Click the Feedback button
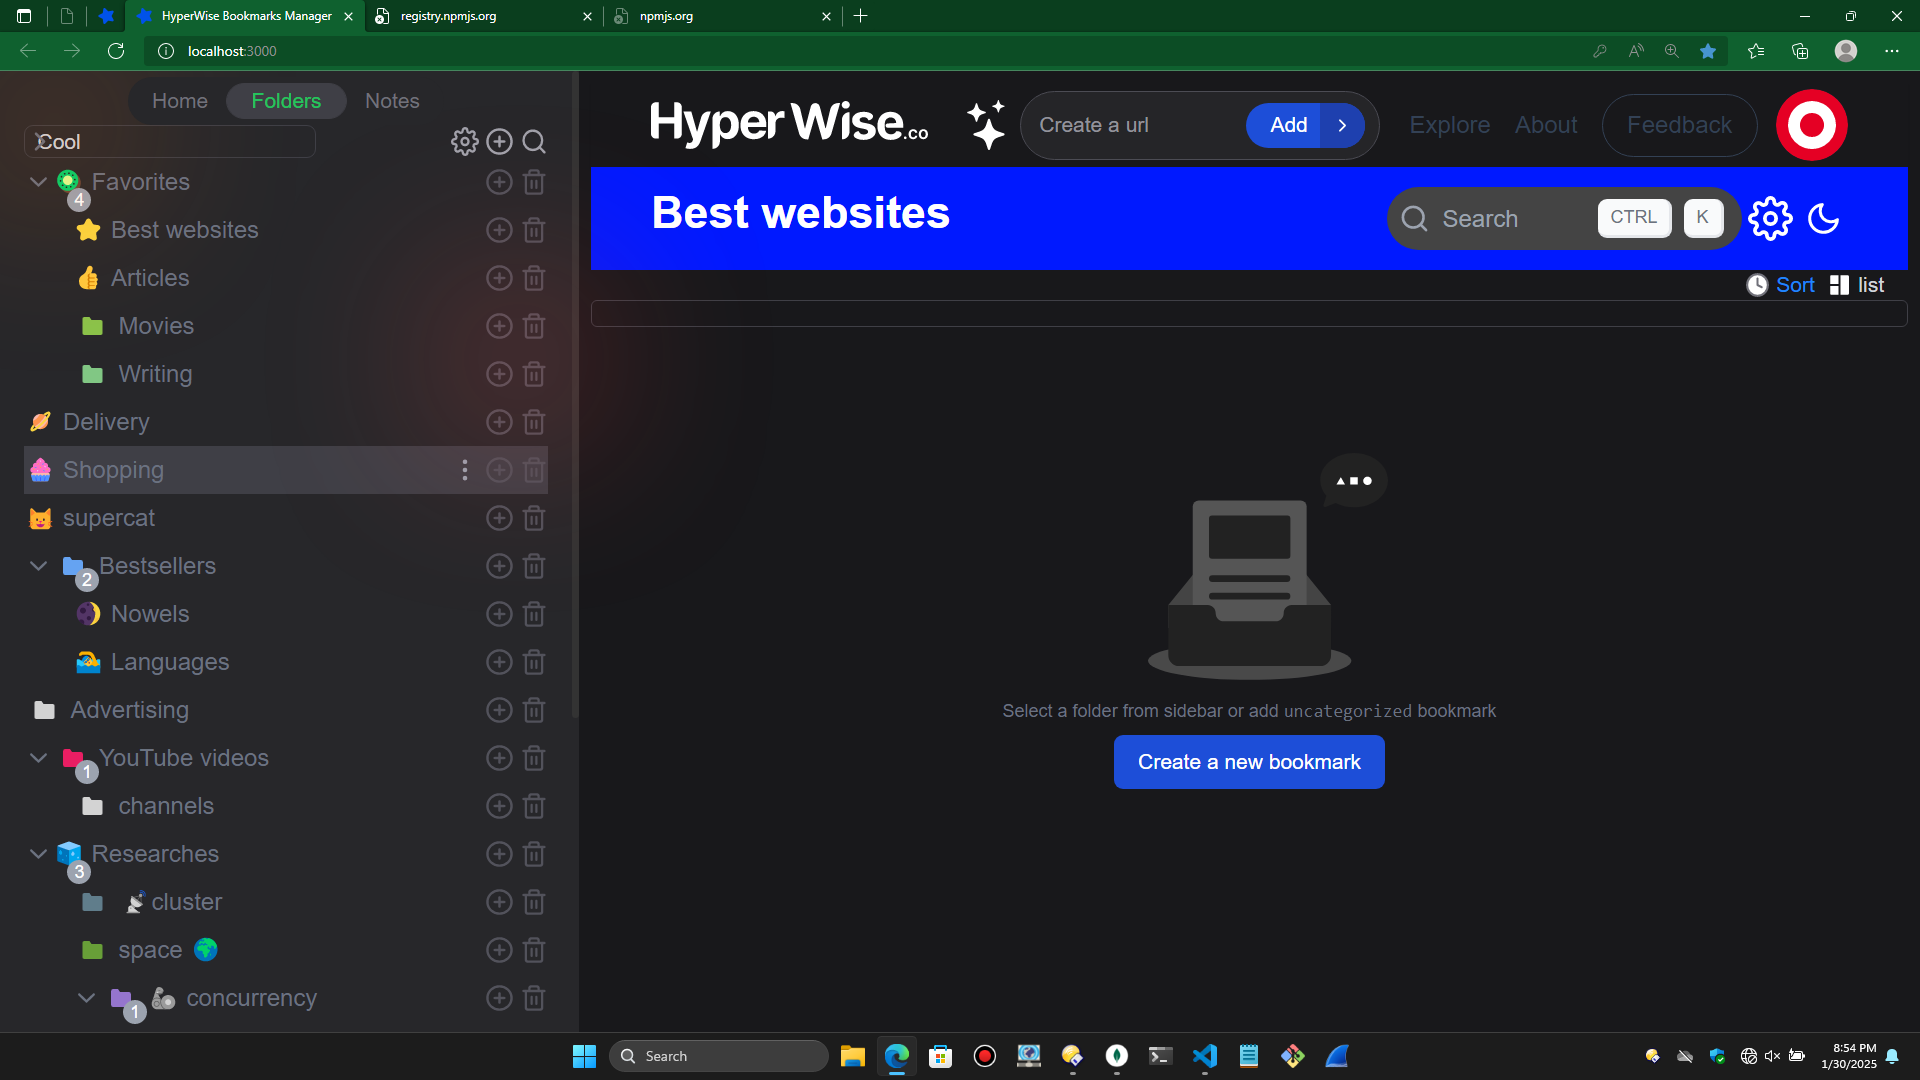1920x1080 pixels. [1679, 125]
